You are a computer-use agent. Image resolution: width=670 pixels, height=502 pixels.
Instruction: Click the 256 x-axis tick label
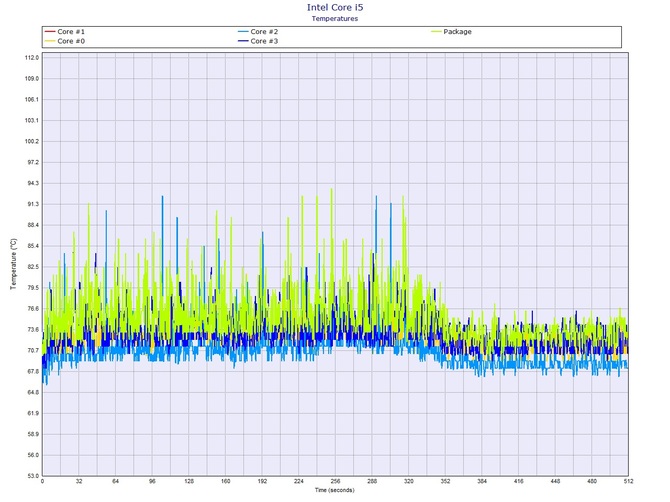pyautogui.click(x=335, y=481)
